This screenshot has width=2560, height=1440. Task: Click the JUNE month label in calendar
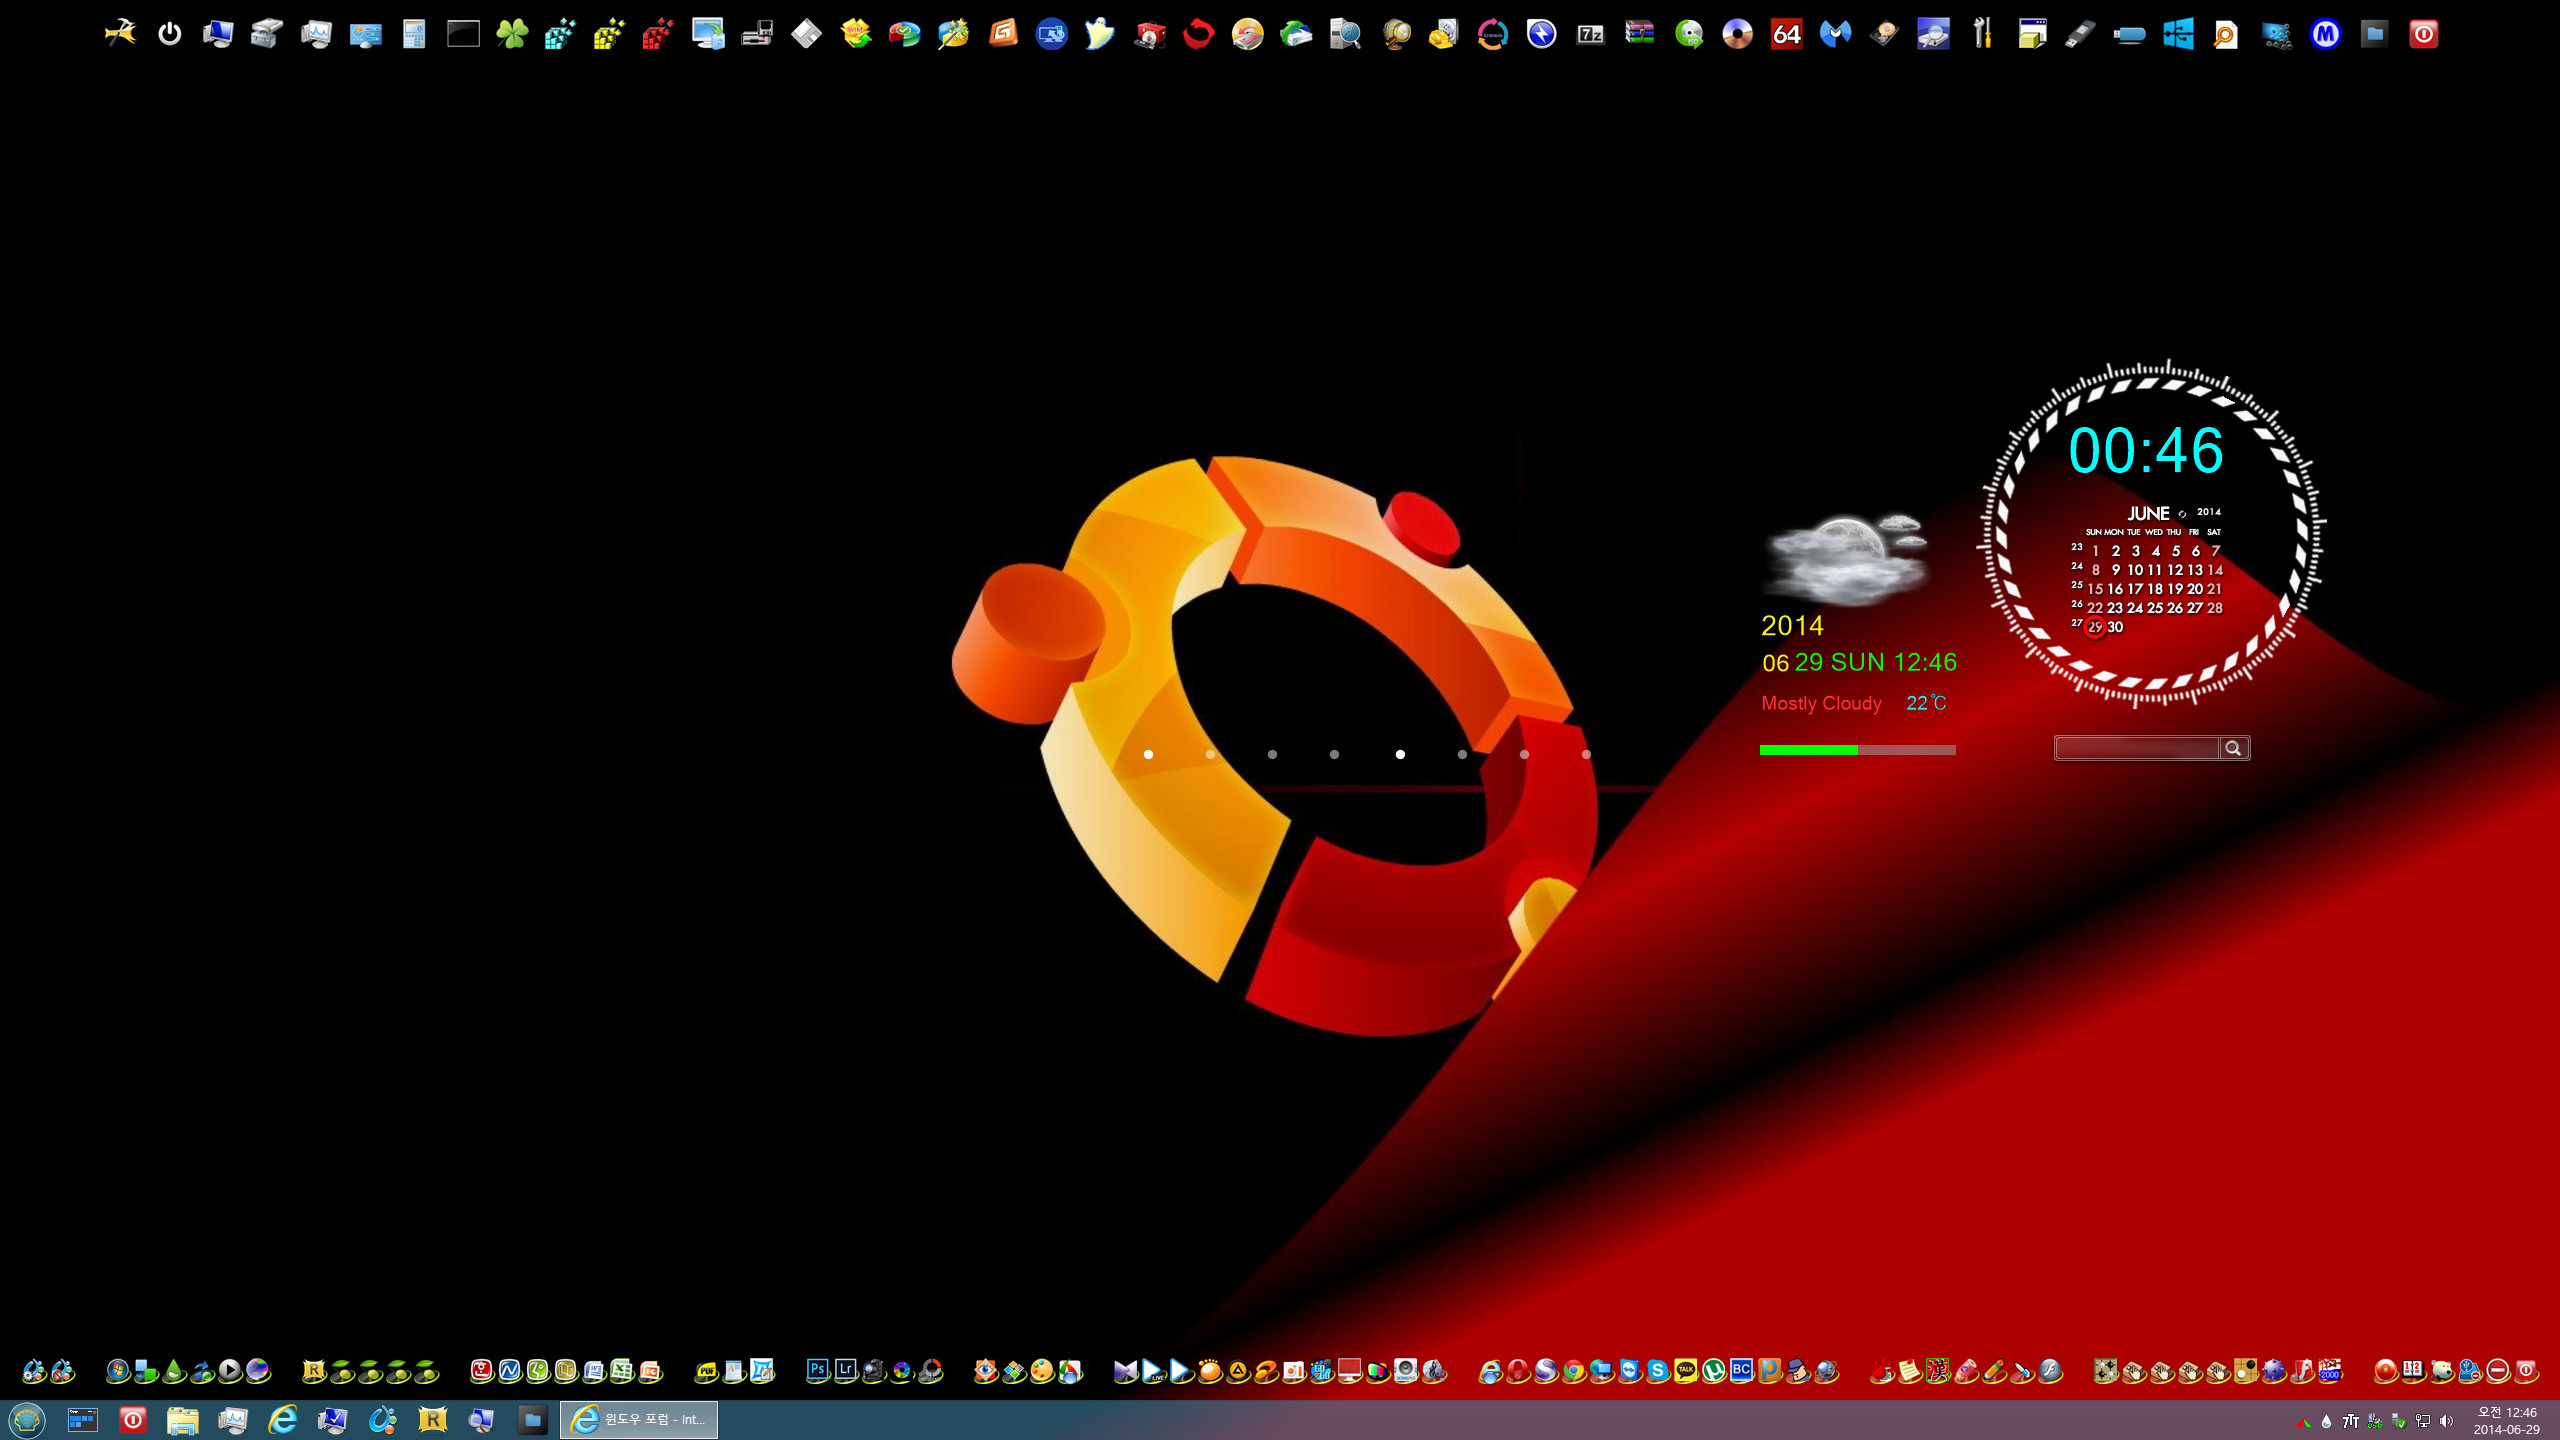click(x=2147, y=513)
